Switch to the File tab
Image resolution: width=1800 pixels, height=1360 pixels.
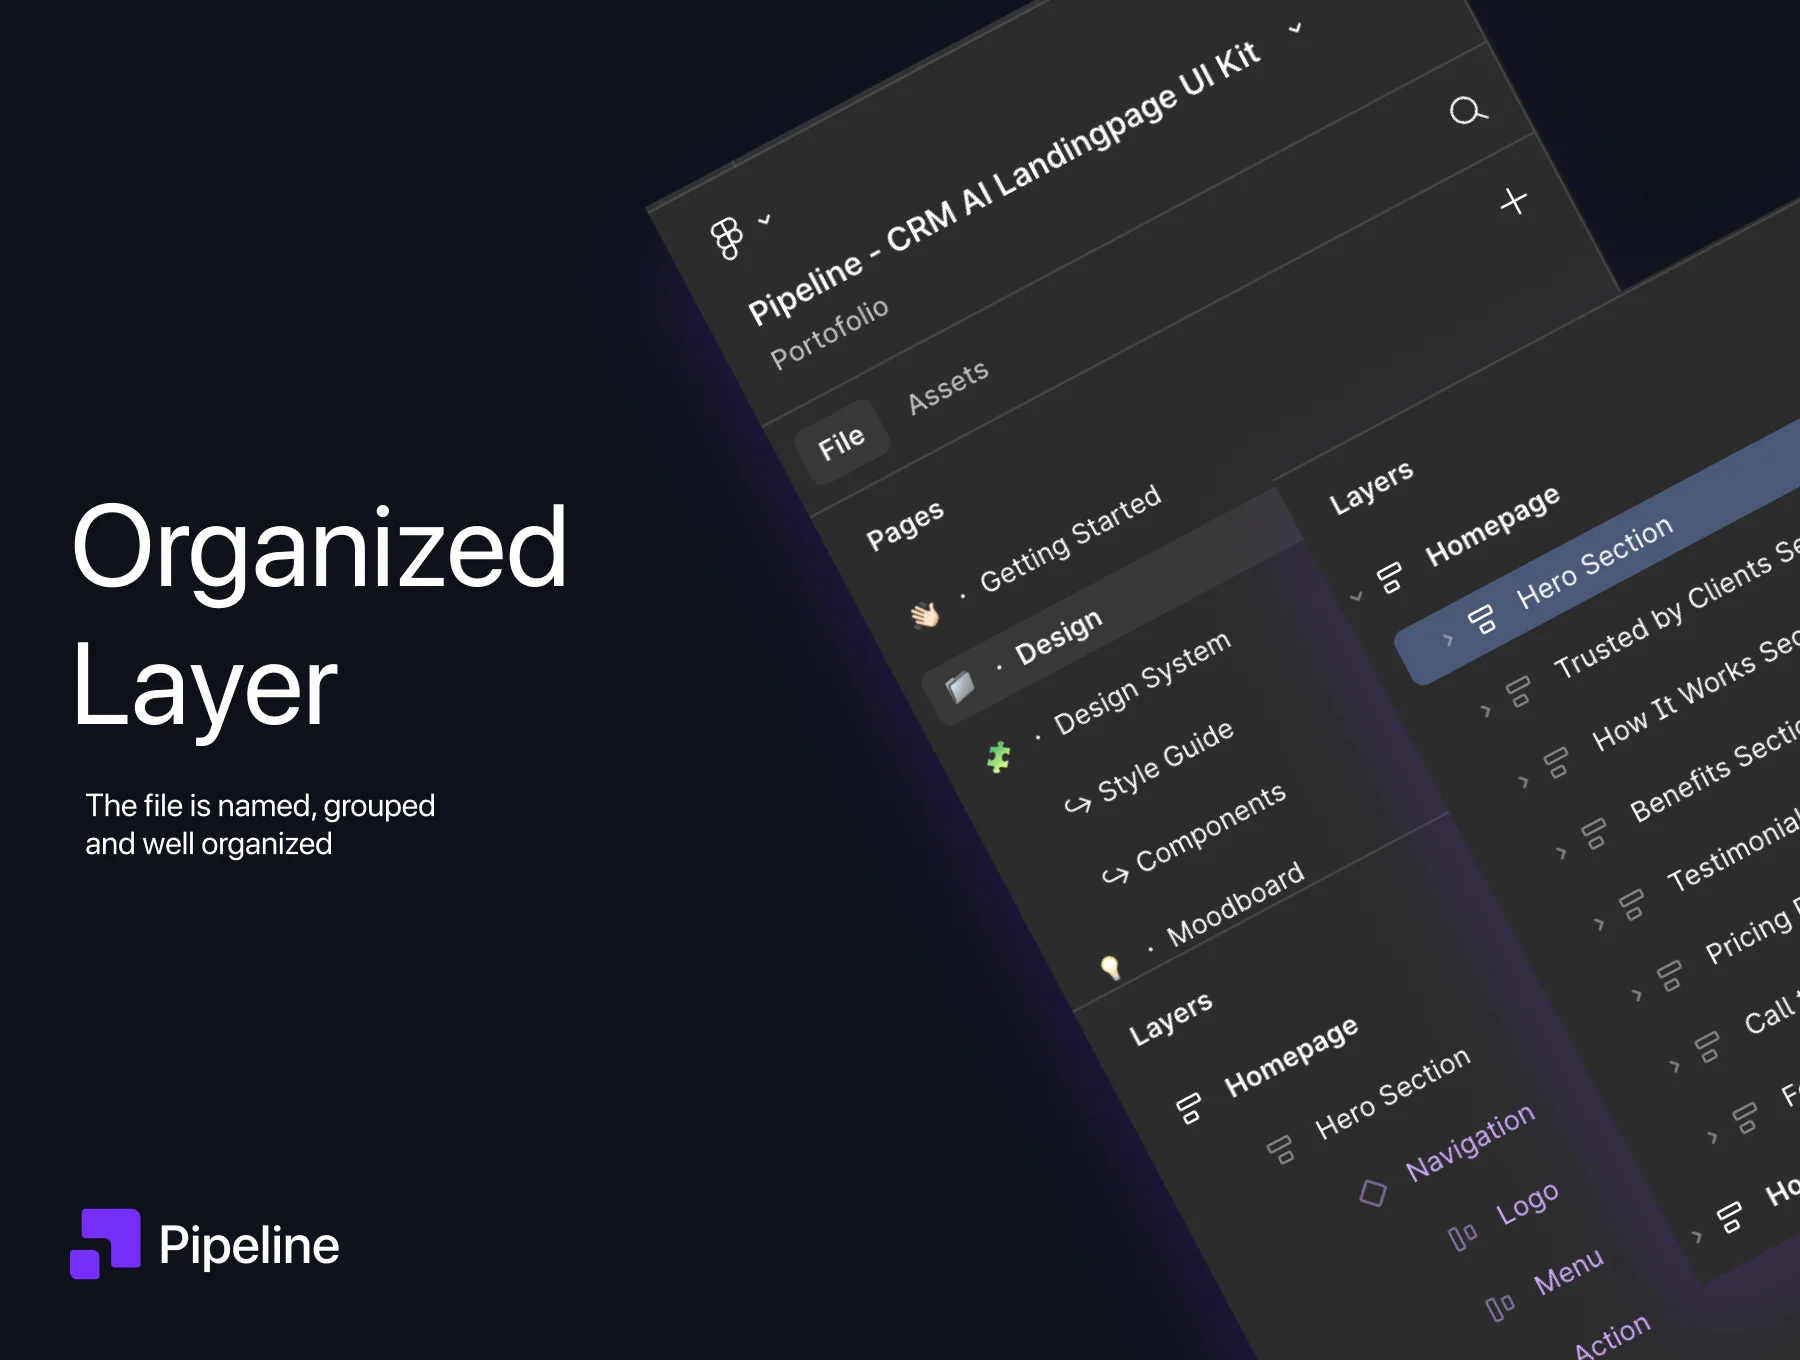point(841,442)
